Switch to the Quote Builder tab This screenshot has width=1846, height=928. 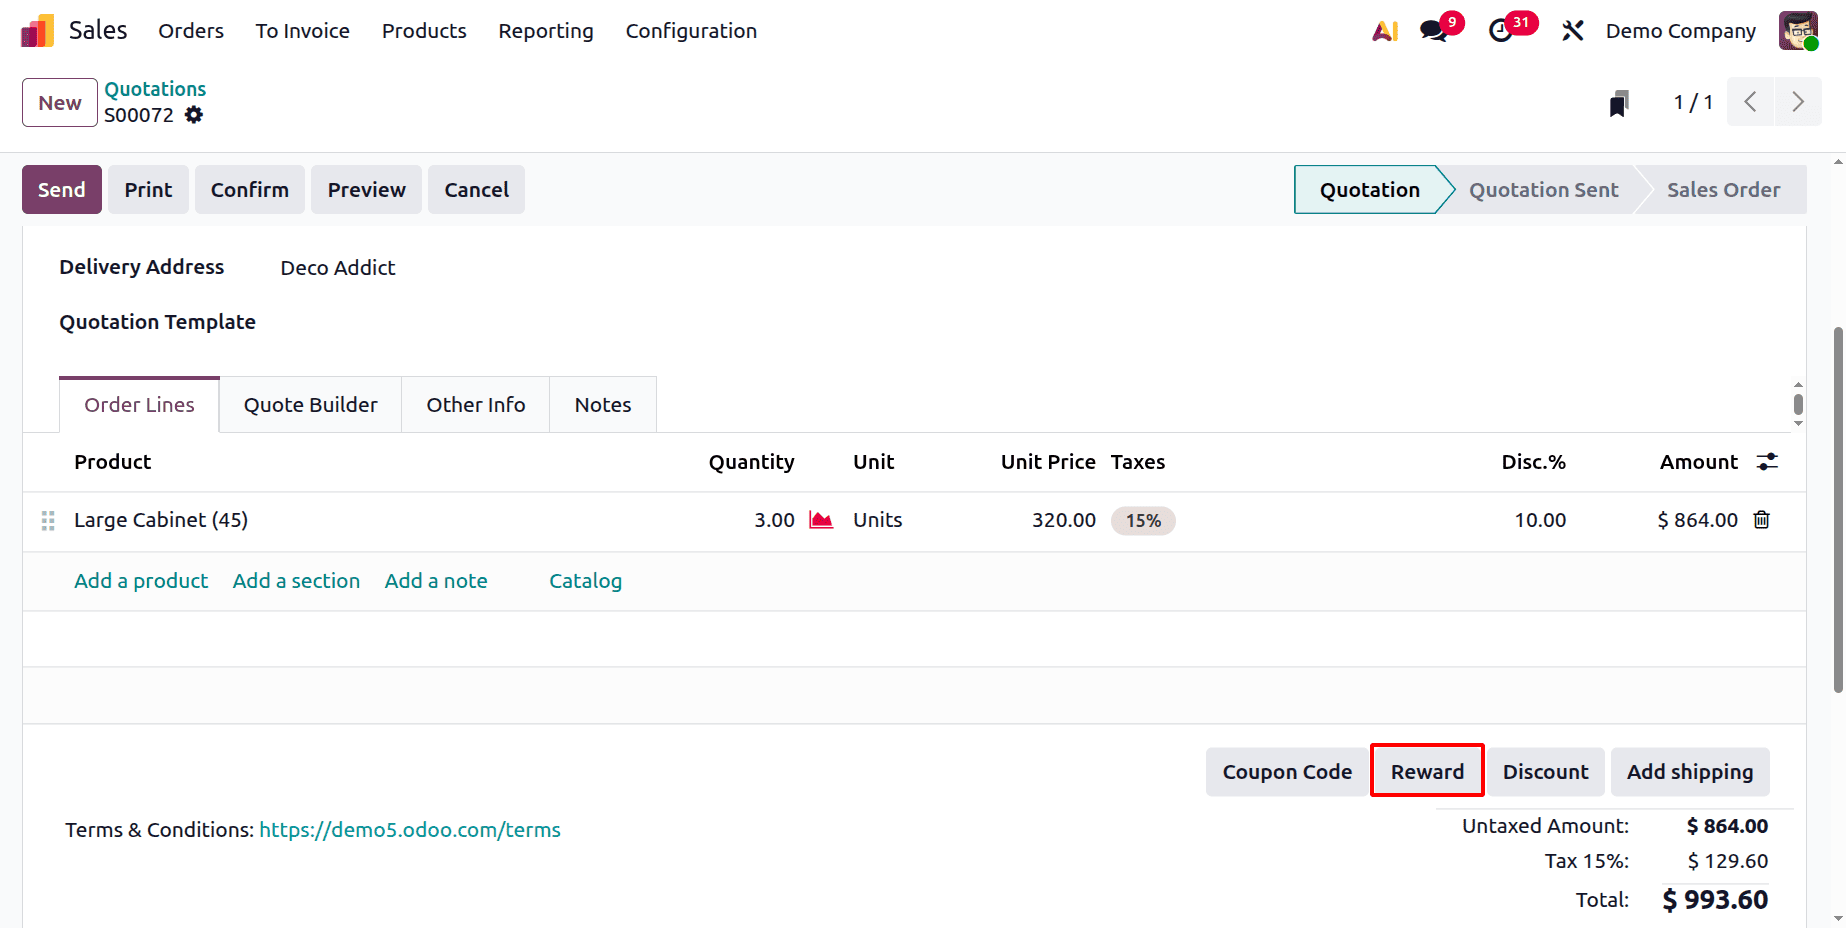tap(310, 404)
